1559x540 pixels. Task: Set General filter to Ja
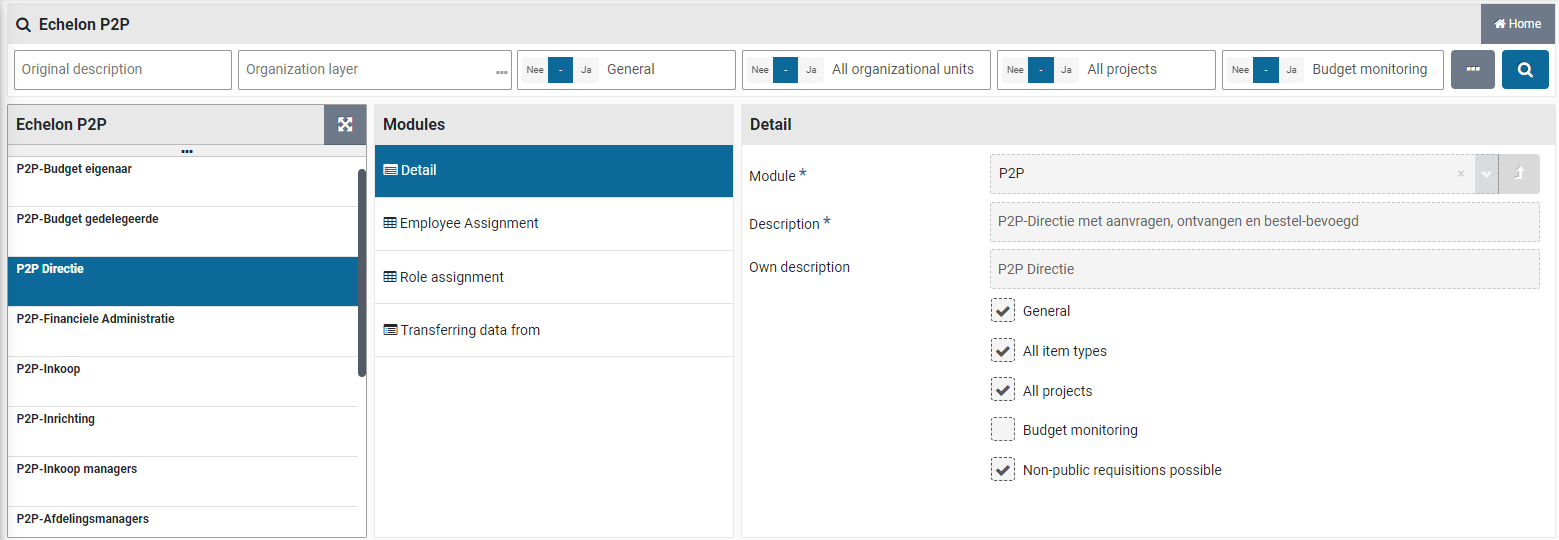click(x=586, y=70)
